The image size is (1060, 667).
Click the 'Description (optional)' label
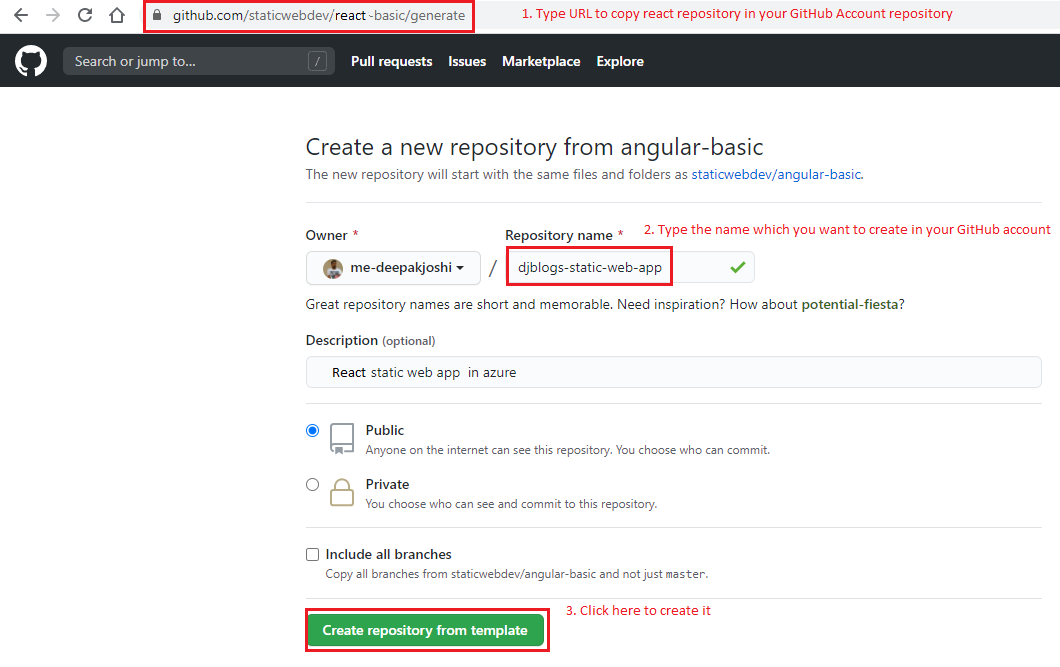[x=370, y=341]
